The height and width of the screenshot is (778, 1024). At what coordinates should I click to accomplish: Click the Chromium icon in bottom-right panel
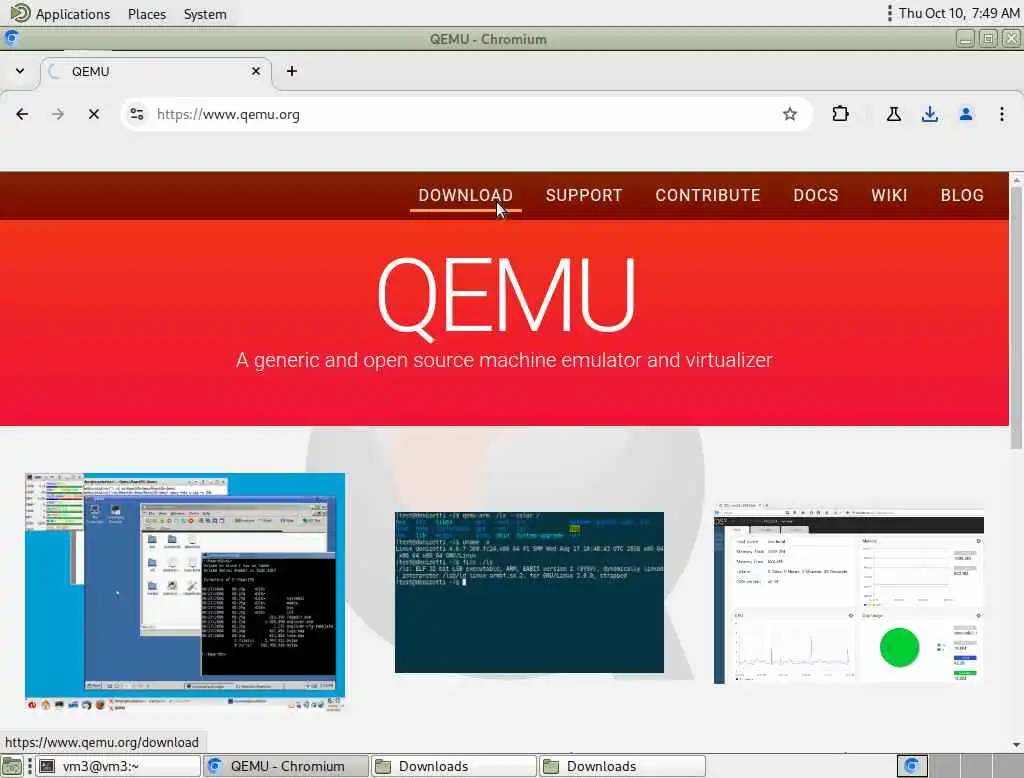[x=912, y=766]
